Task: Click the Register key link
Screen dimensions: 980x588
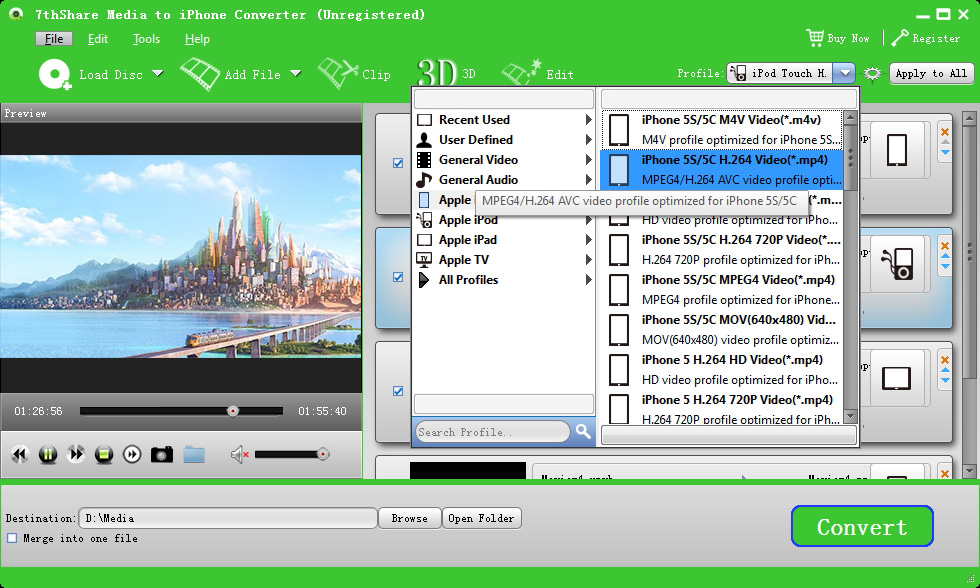Action: [x=926, y=38]
